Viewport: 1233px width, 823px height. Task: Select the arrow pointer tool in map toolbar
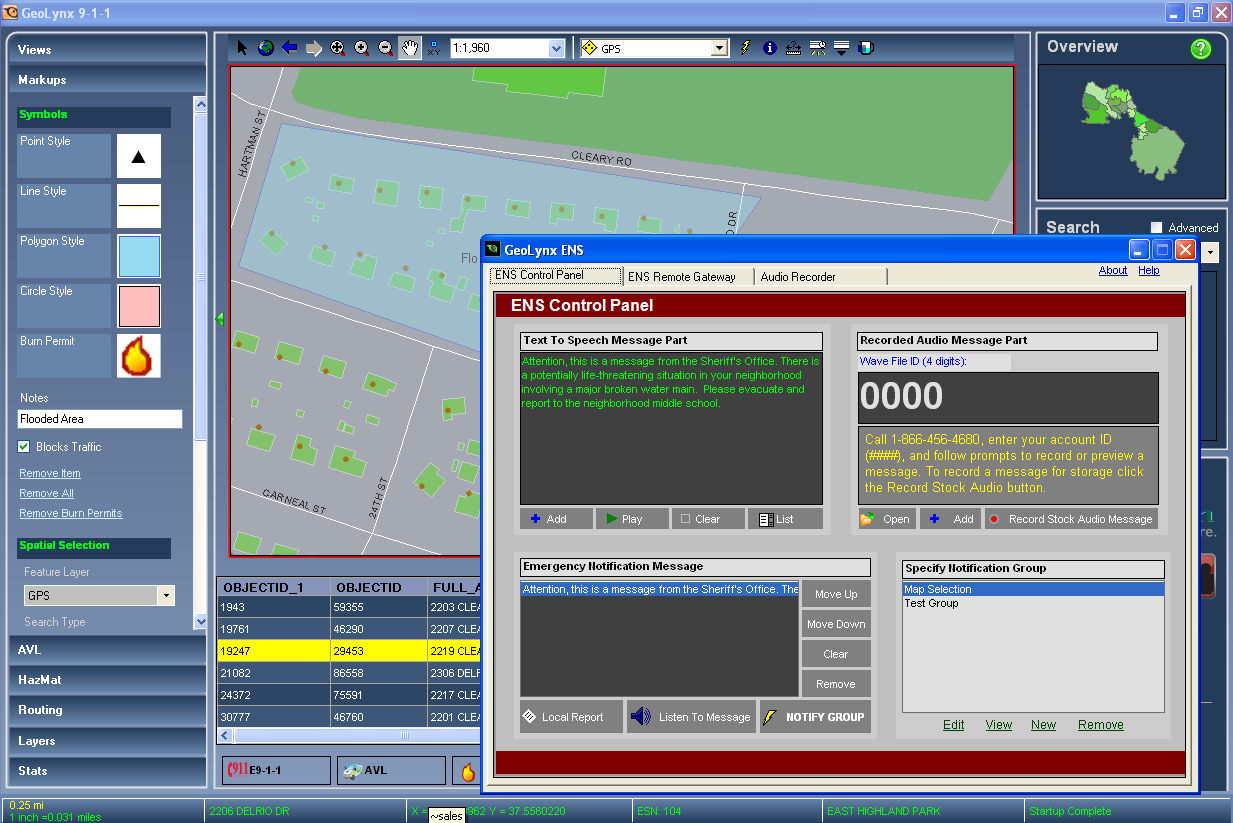(242, 48)
